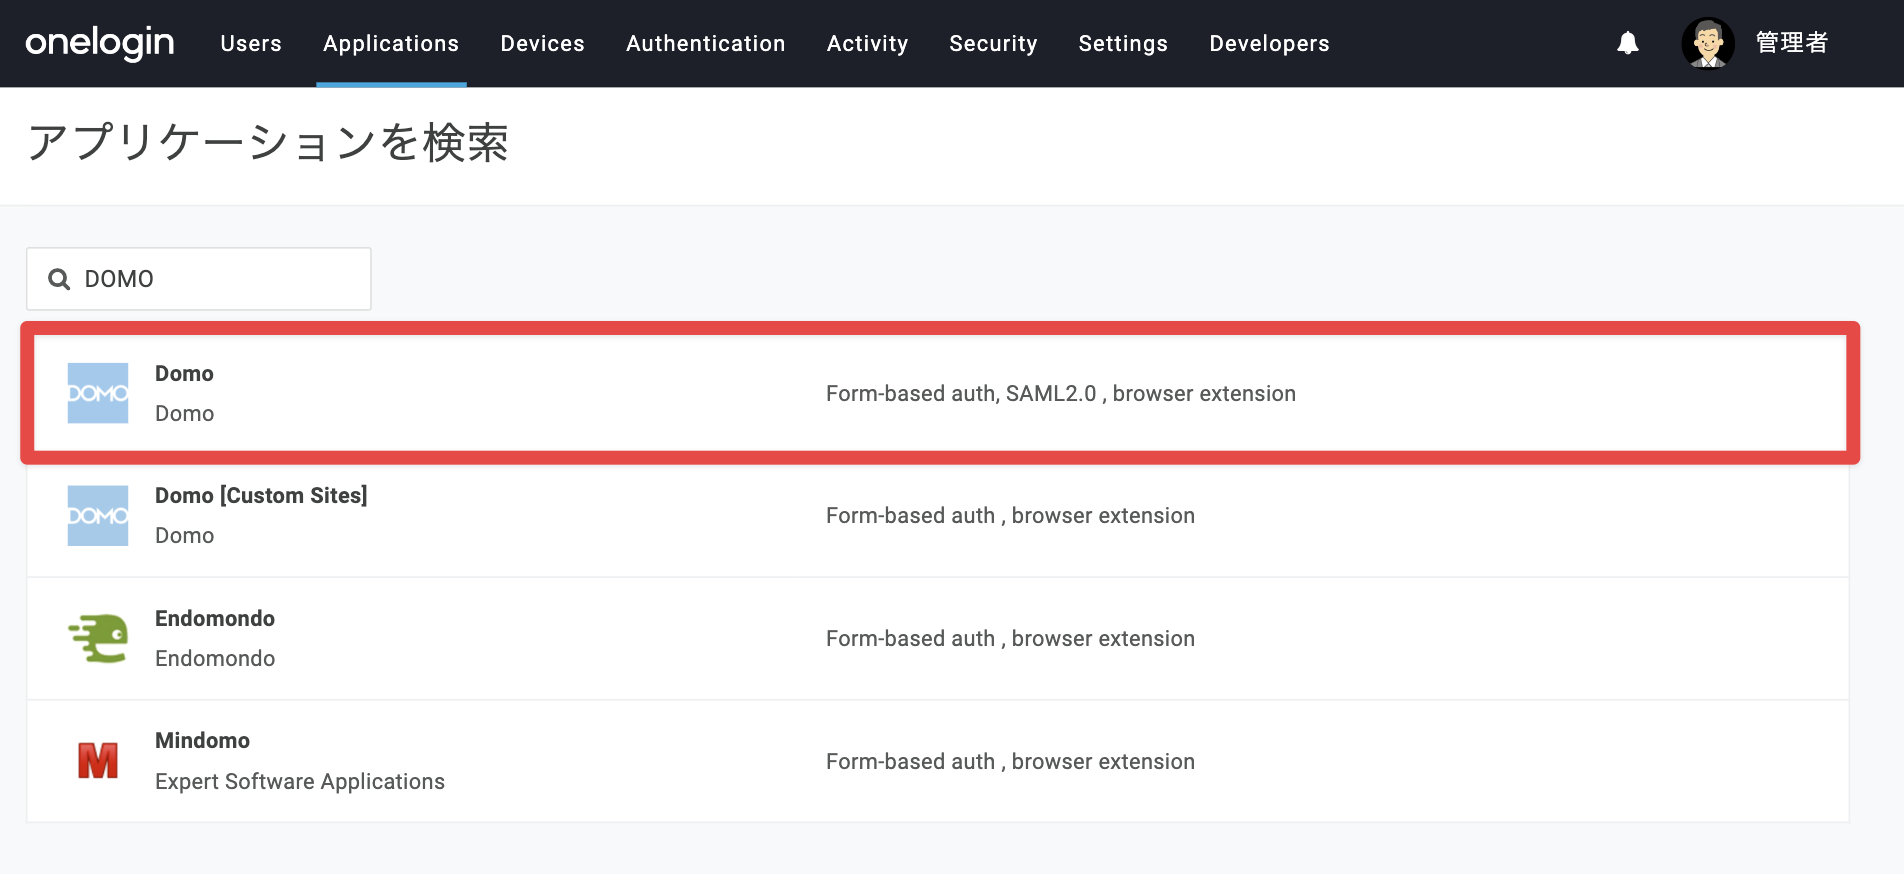Select the Mindomo result title

pos(202,740)
